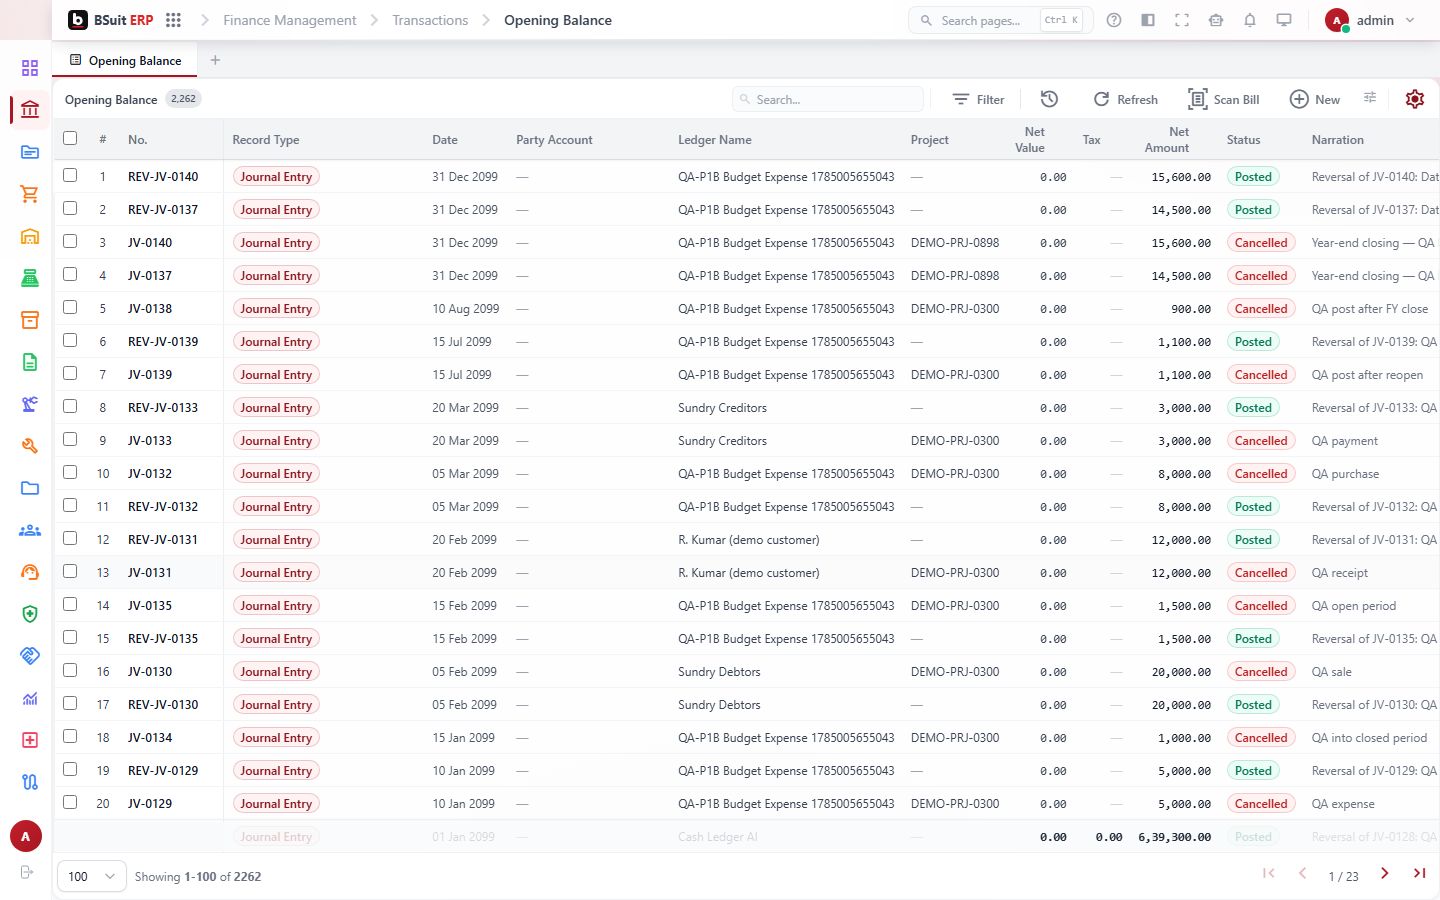The image size is (1440, 900).
Task: Select checkbox of row JV-0138
Action: click(70, 307)
